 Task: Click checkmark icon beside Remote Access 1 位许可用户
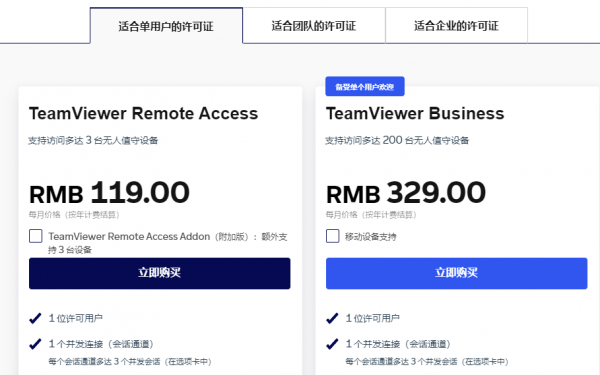(35, 318)
